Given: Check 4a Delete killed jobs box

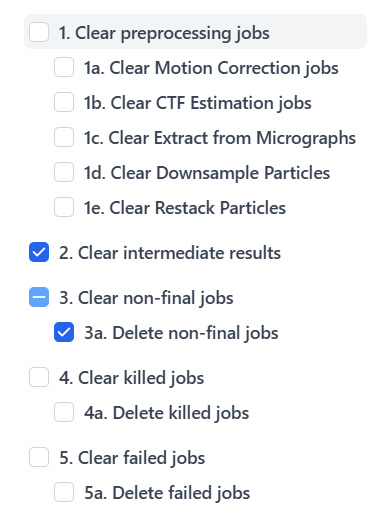Looking at the screenshot, I should (x=64, y=412).
